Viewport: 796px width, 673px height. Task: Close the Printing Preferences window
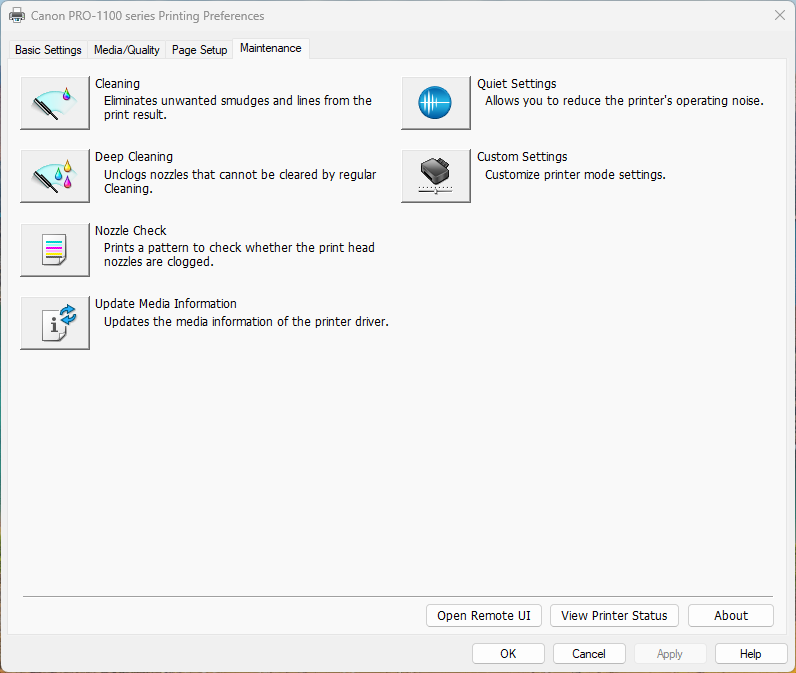[779, 16]
